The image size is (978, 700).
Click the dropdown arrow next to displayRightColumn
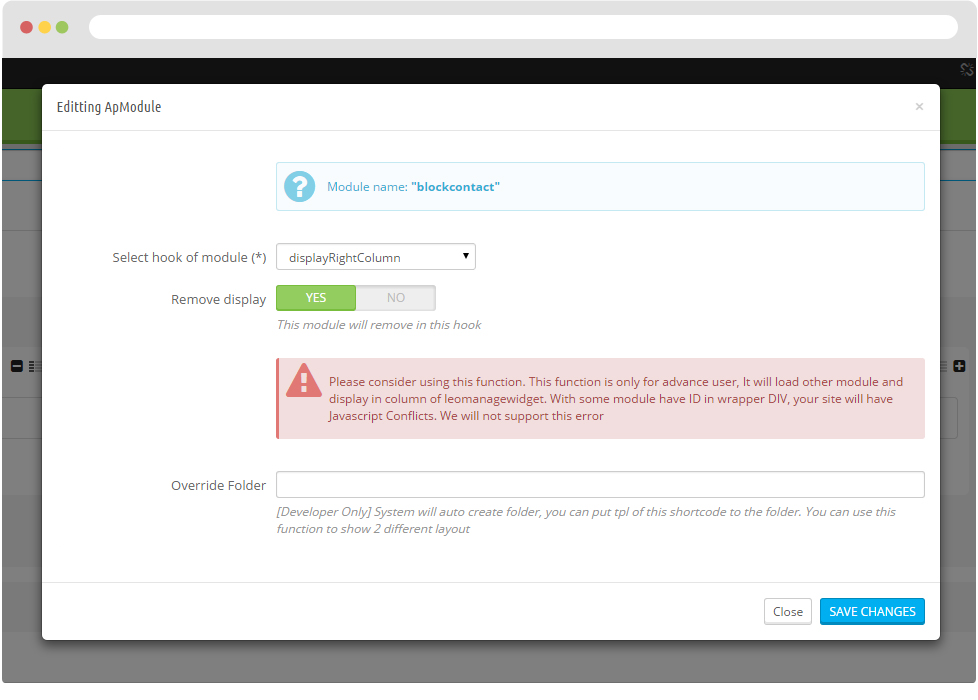(x=465, y=256)
